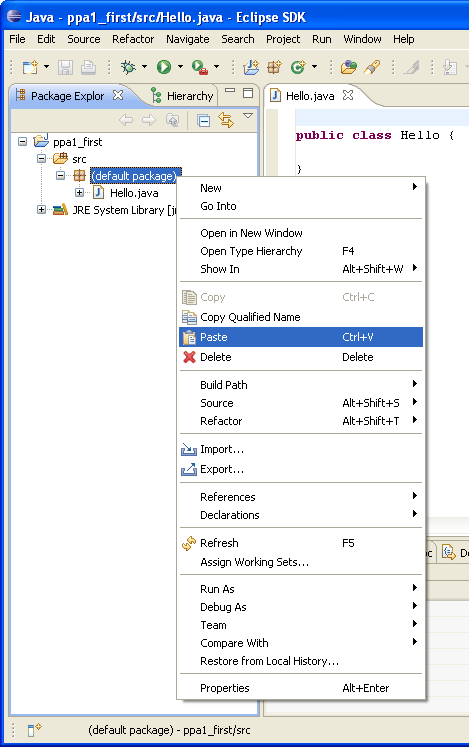469x747 pixels.
Task: Open the Run dropdown arrow
Action: tap(180, 67)
